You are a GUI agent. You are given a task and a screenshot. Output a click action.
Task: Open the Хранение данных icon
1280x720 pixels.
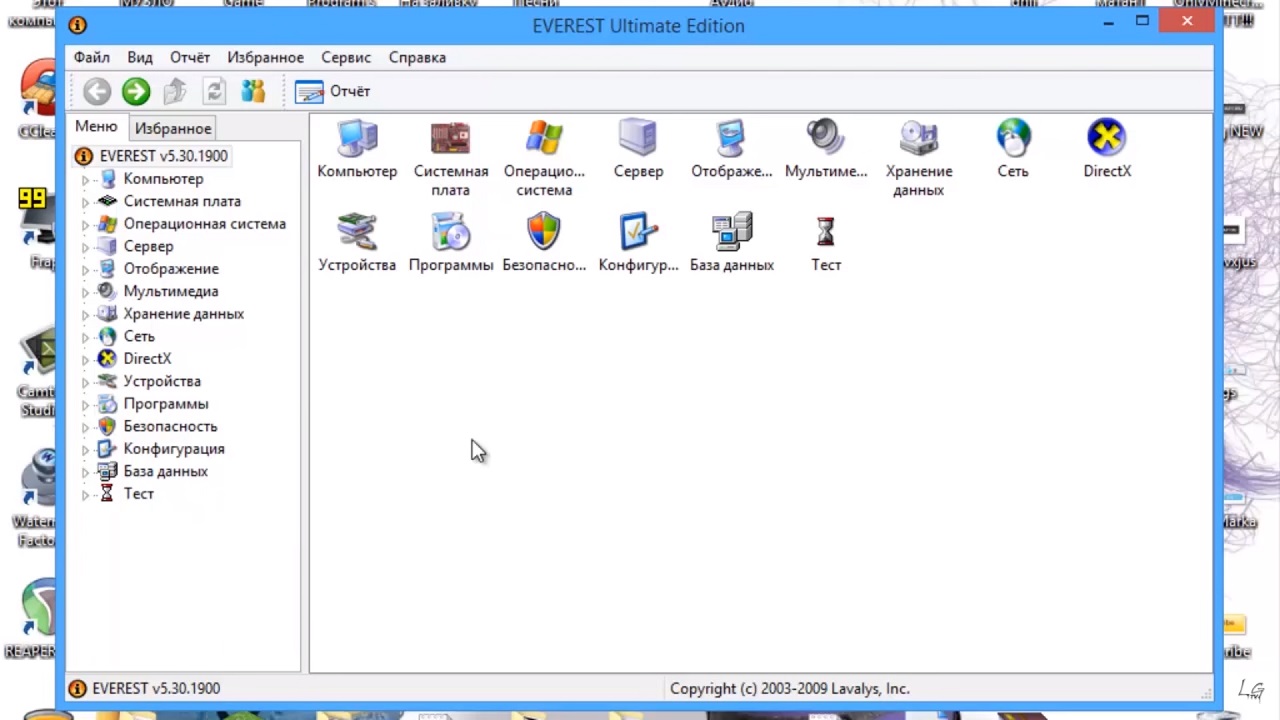coord(918,140)
